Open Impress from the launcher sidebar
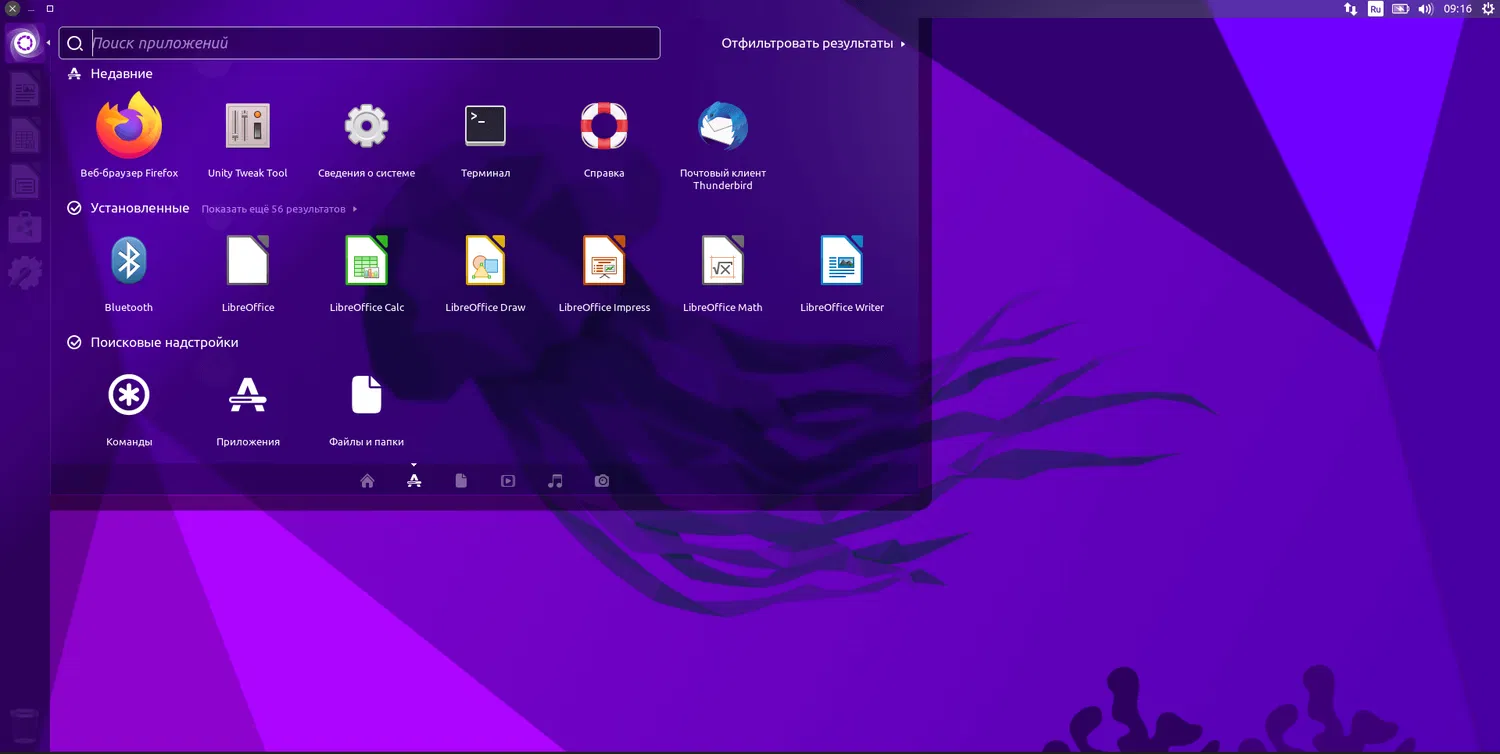 [x=25, y=183]
